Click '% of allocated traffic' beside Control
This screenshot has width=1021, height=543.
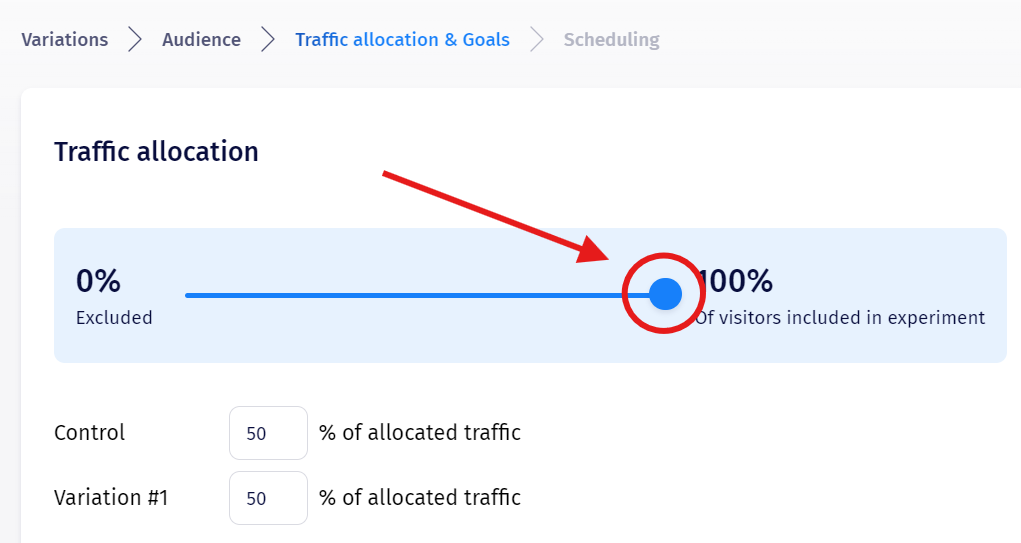pos(420,433)
